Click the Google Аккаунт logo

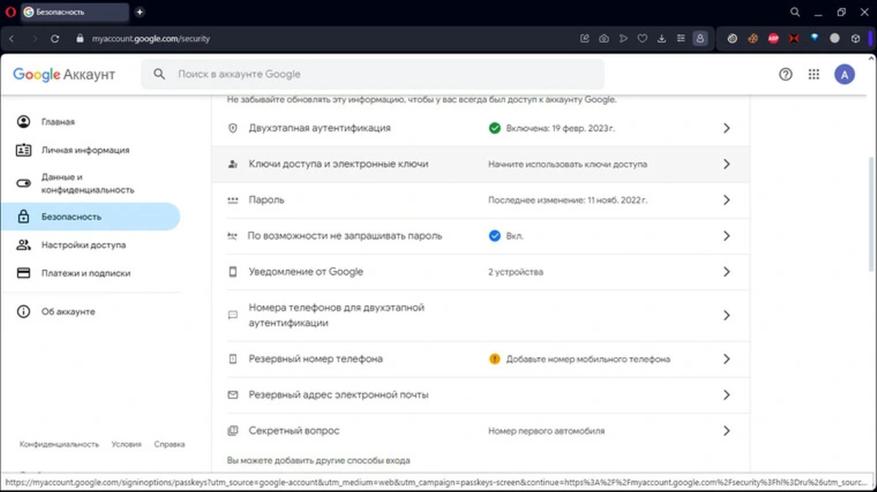64,74
